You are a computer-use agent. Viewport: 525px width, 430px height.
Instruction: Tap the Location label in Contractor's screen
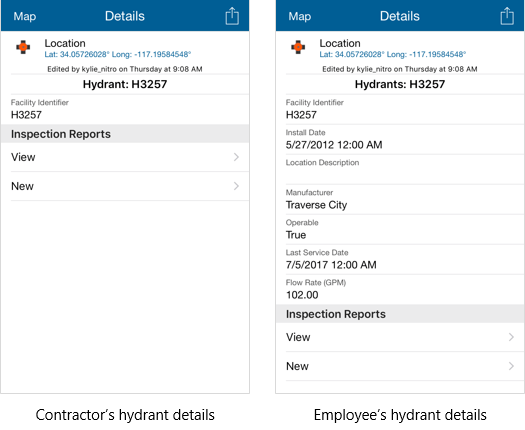point(65,43)
